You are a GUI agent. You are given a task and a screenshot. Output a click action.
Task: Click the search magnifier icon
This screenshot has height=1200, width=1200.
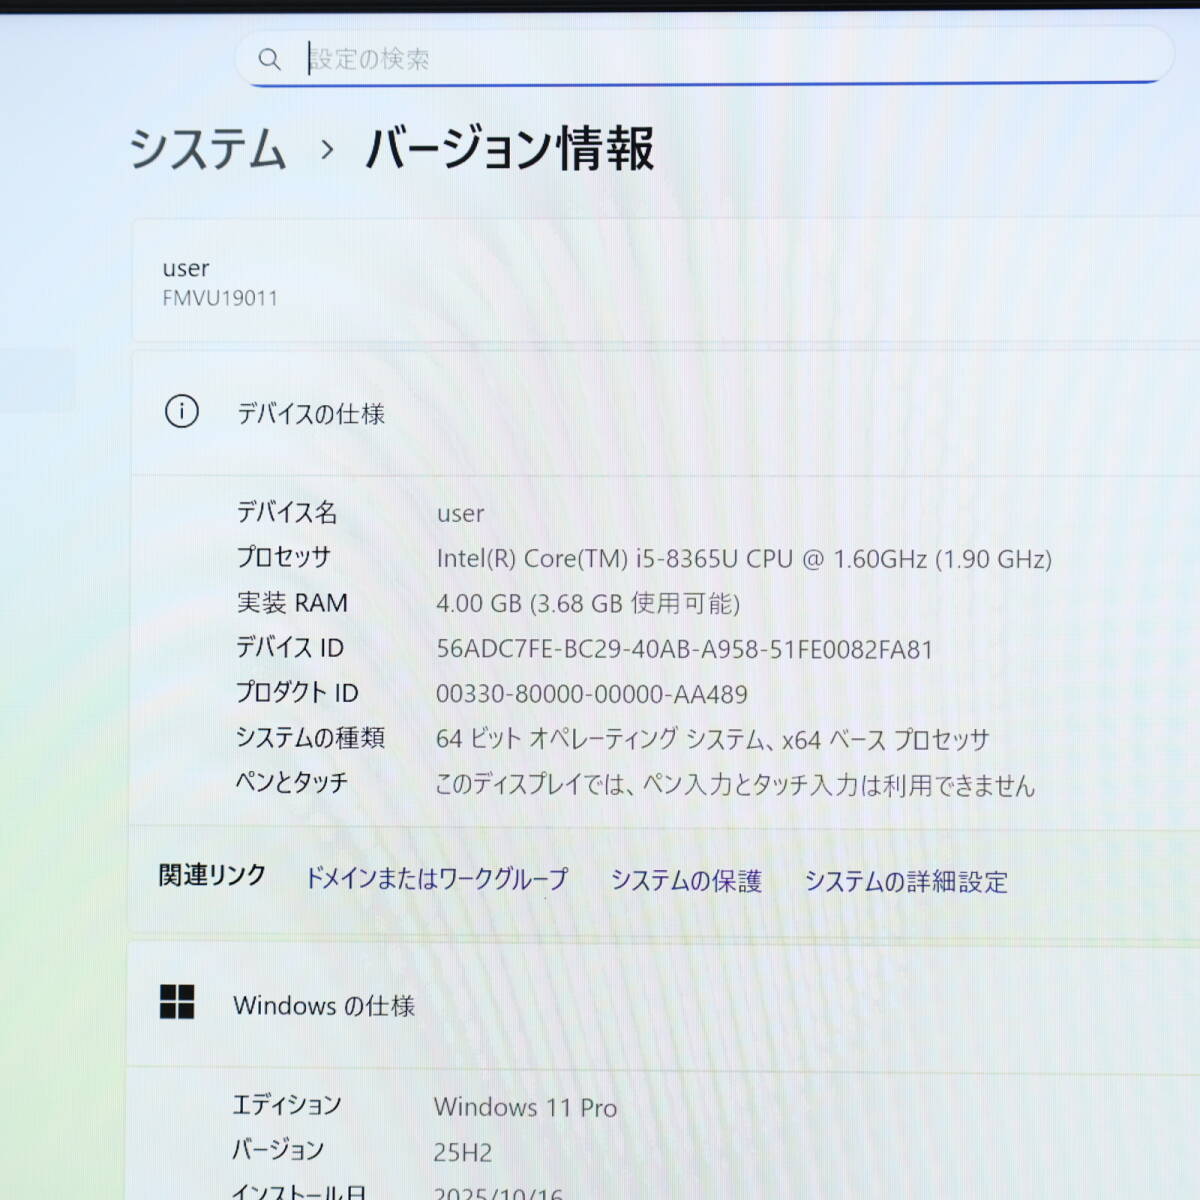point(269,59)
